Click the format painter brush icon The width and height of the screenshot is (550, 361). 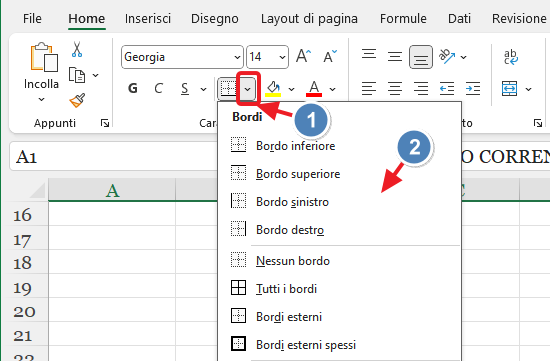click(78, 100)
